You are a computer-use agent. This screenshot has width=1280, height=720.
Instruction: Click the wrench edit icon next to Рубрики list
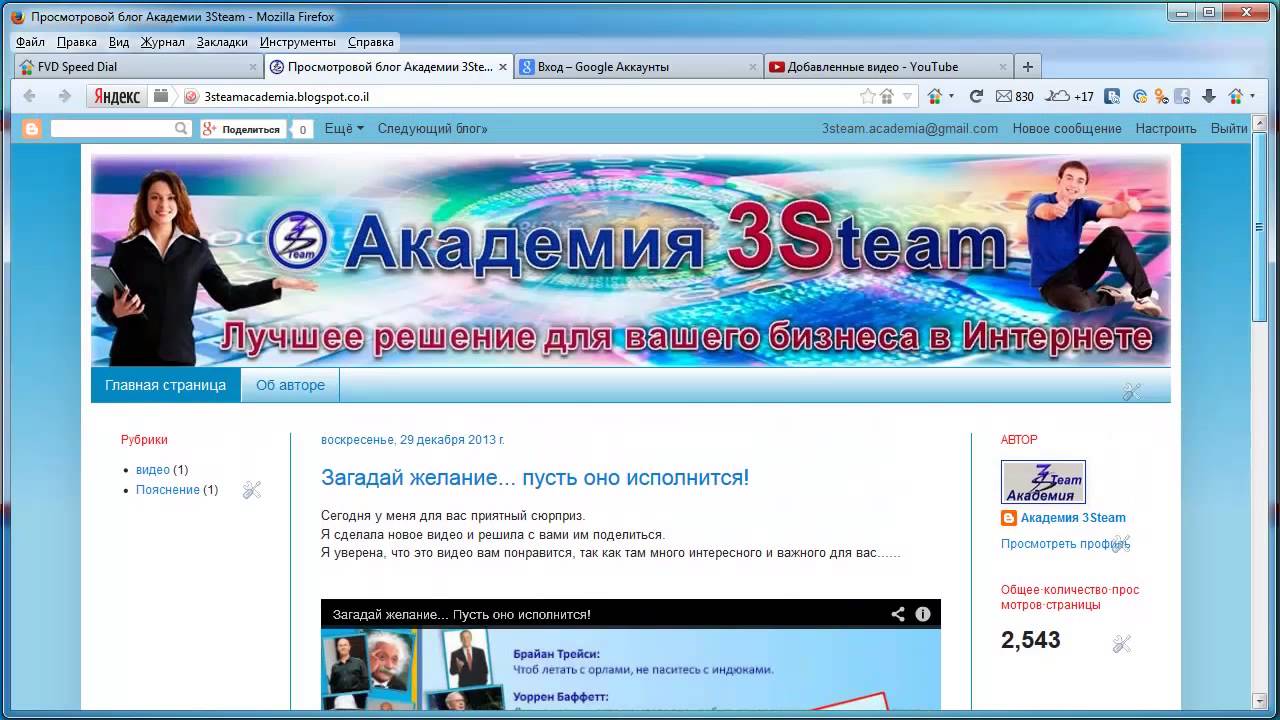(x=252, y=490)
